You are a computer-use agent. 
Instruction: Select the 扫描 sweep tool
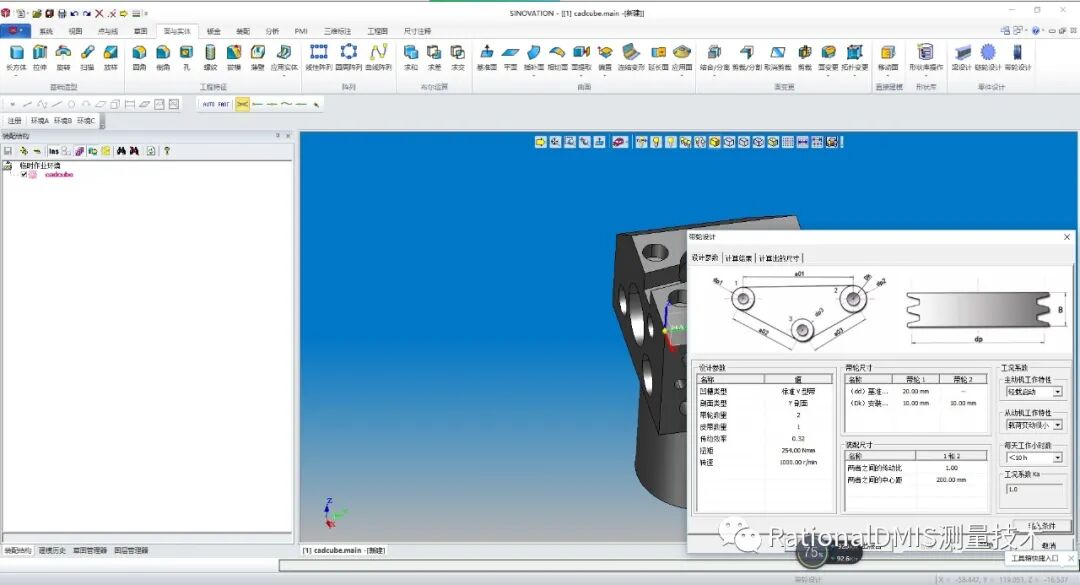[x=87, y=57]
